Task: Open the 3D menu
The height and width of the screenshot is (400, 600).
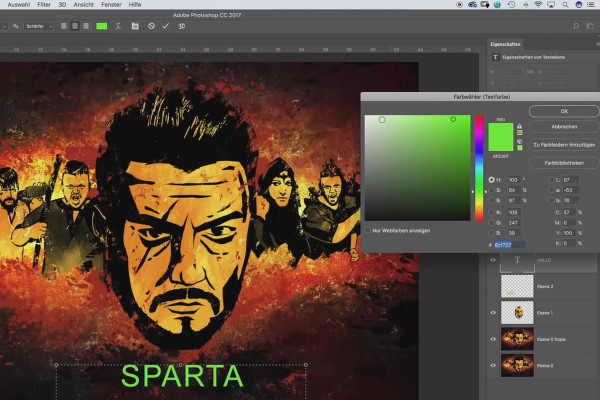Action: [x=62, y=5]
